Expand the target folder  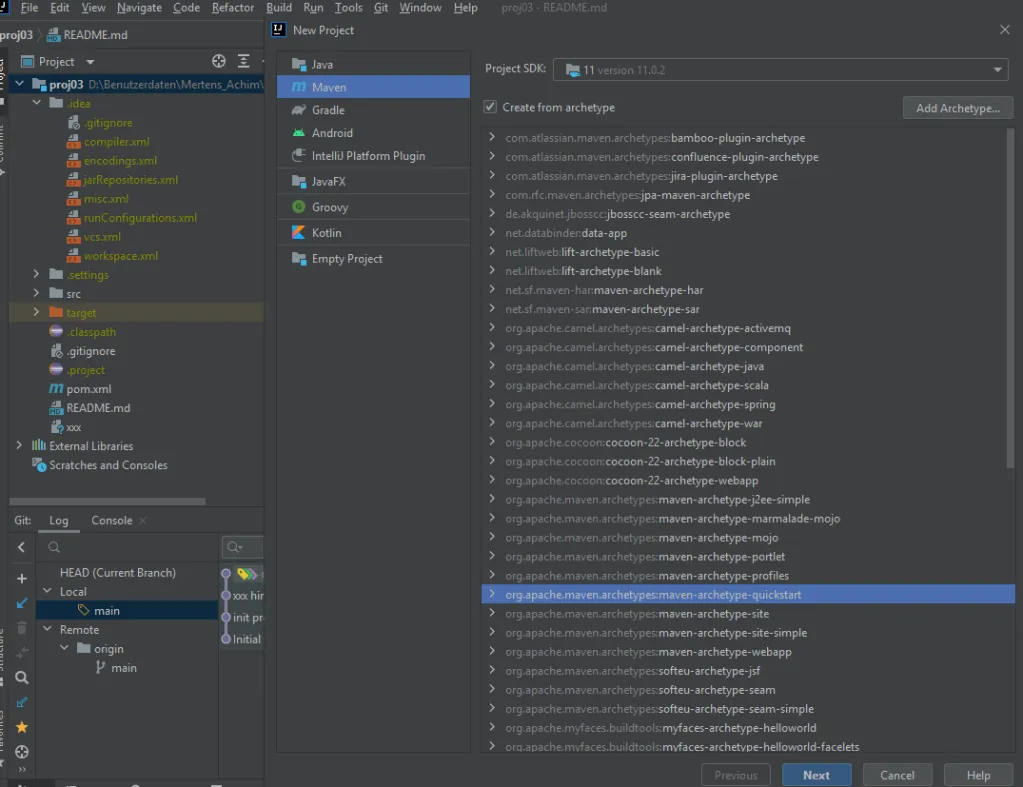pyautogui.click(x=37, y=313)
